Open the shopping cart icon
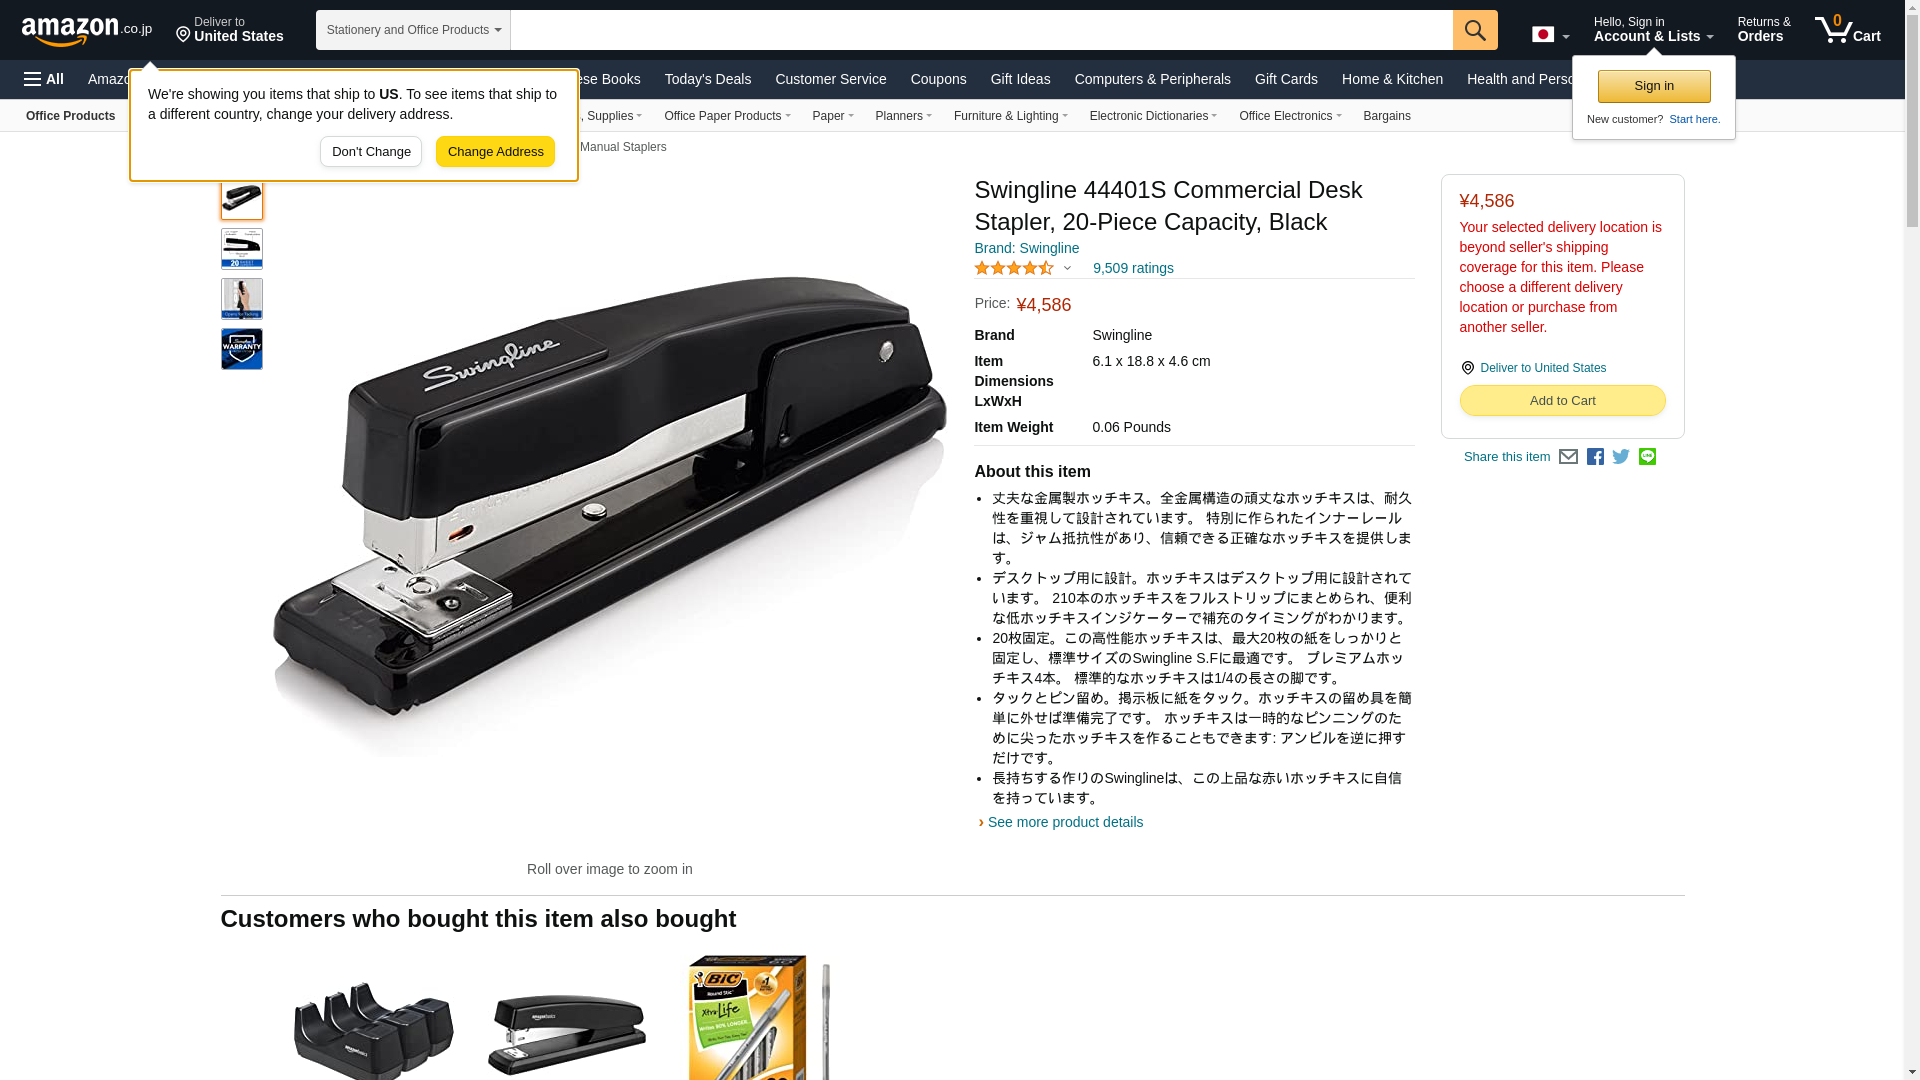 point(1848,30)
